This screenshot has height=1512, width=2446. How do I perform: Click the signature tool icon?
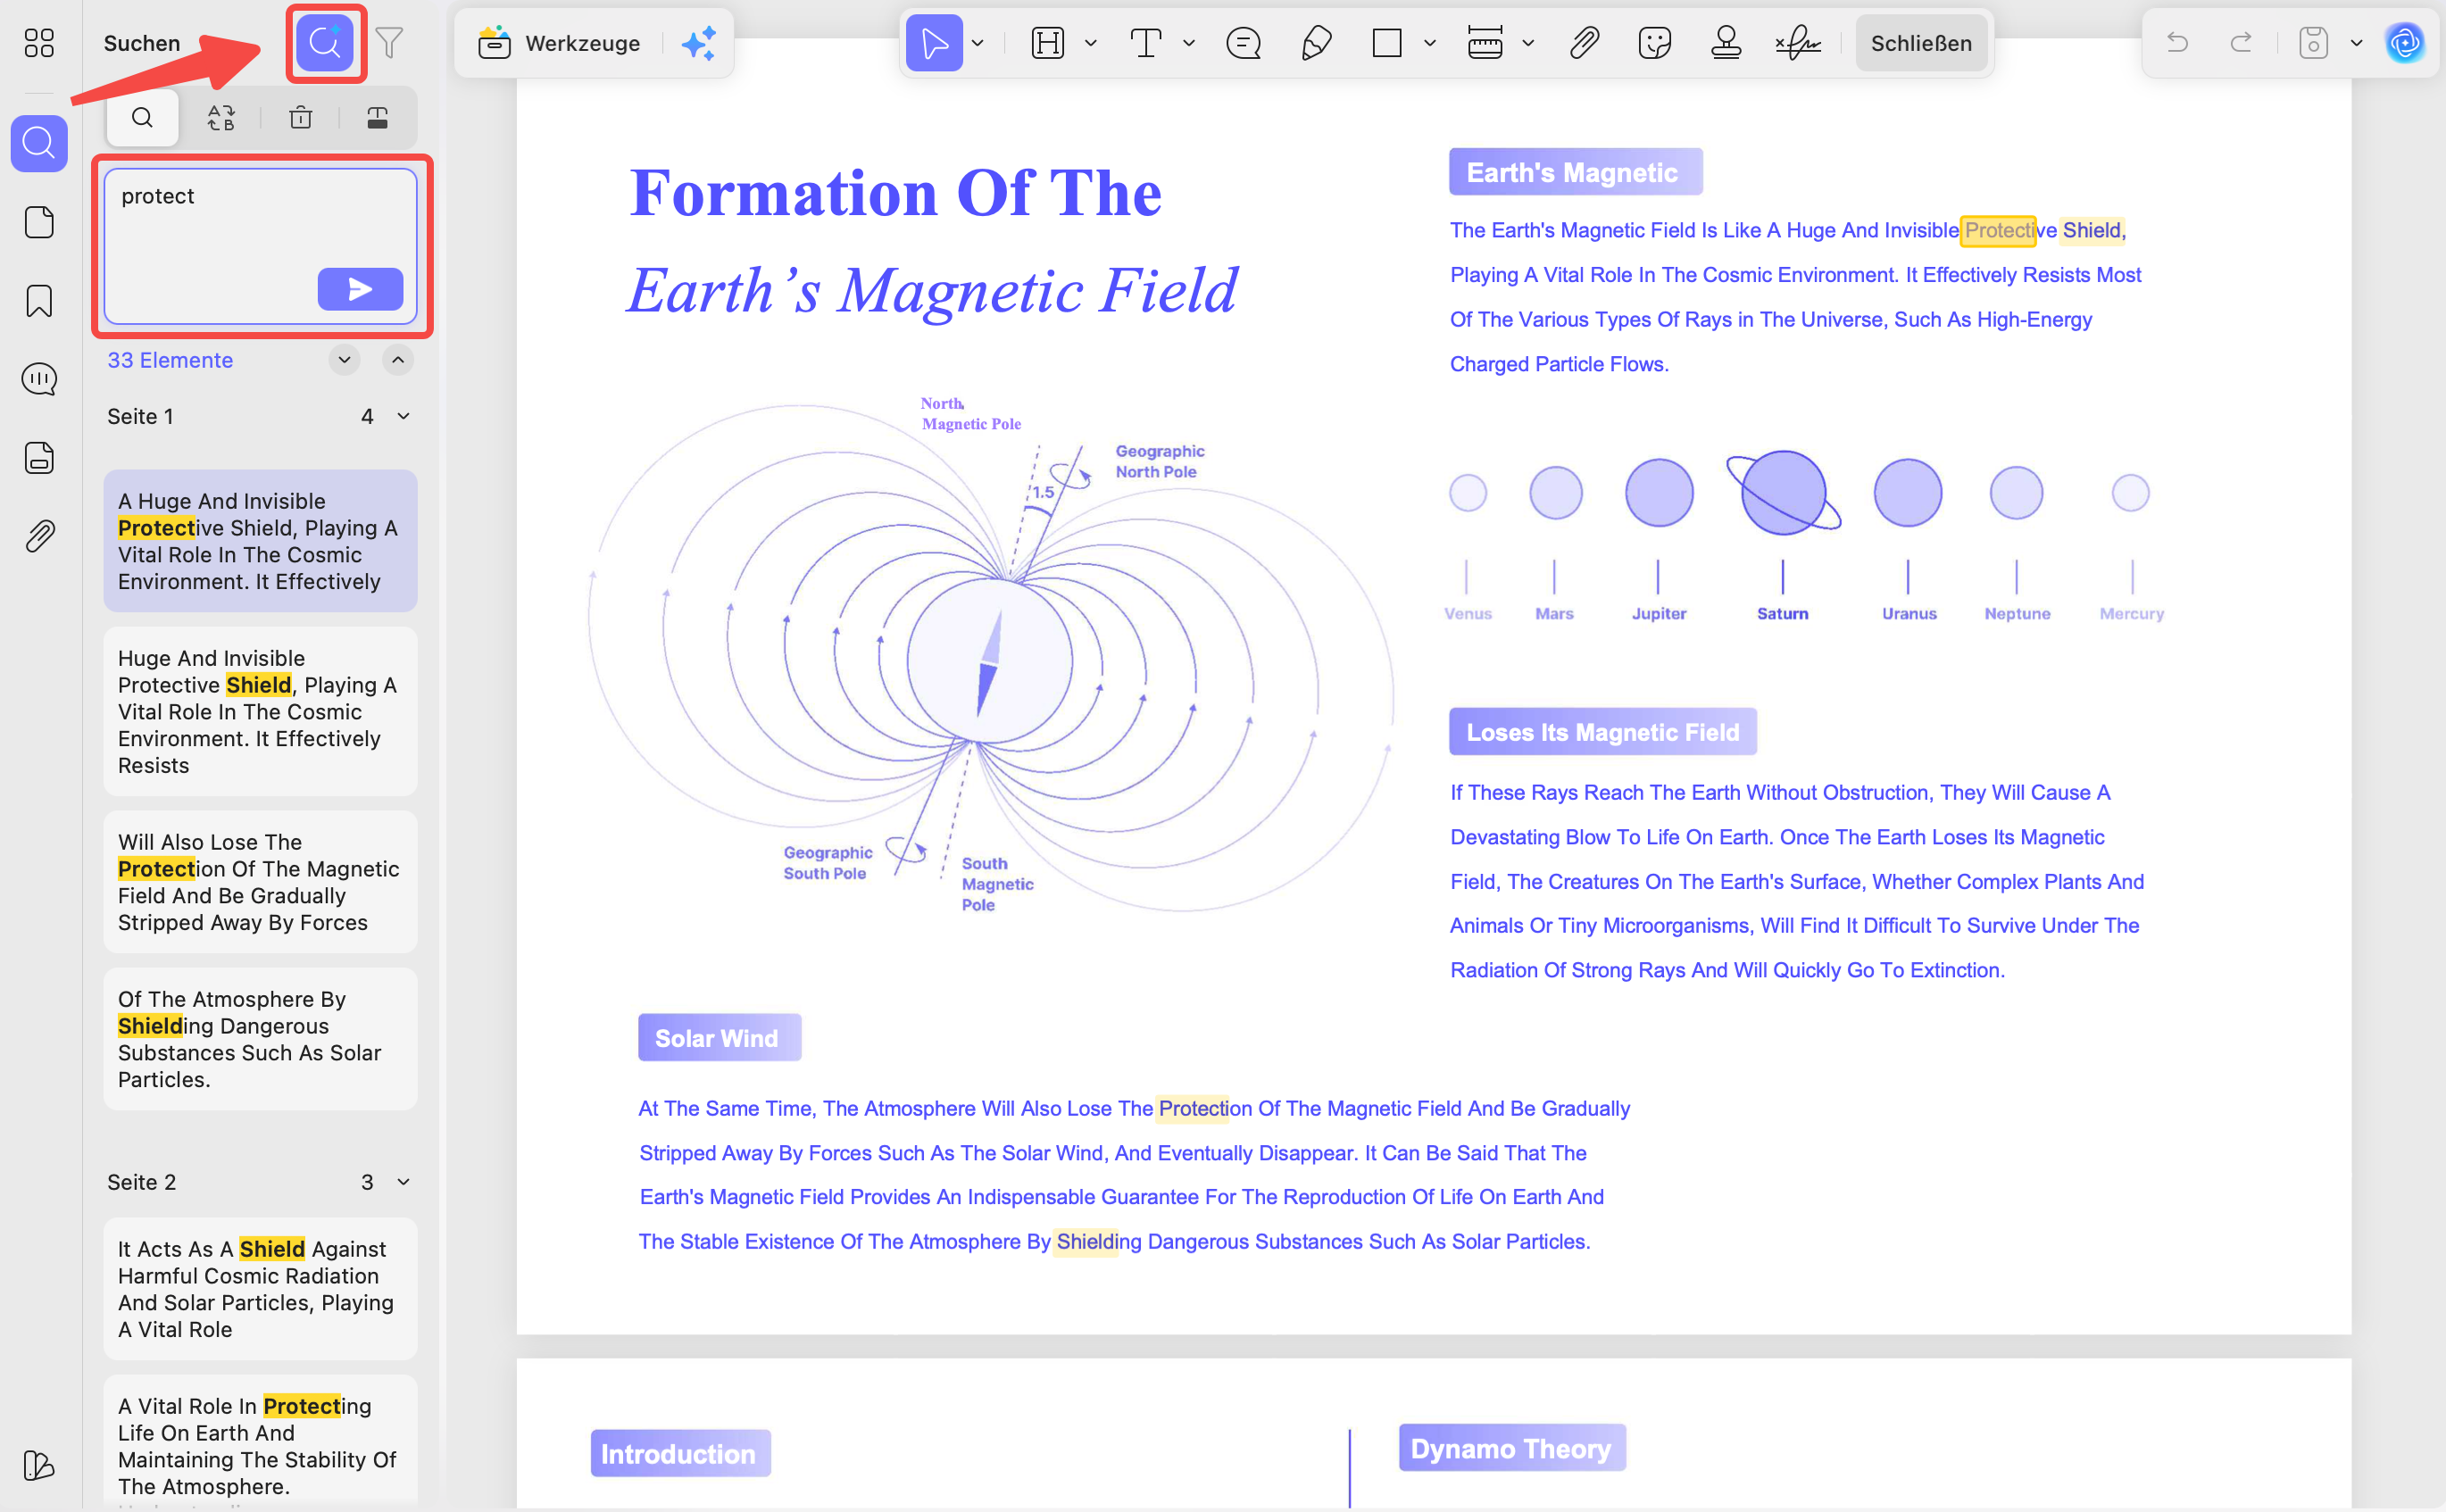[1797, 43]
